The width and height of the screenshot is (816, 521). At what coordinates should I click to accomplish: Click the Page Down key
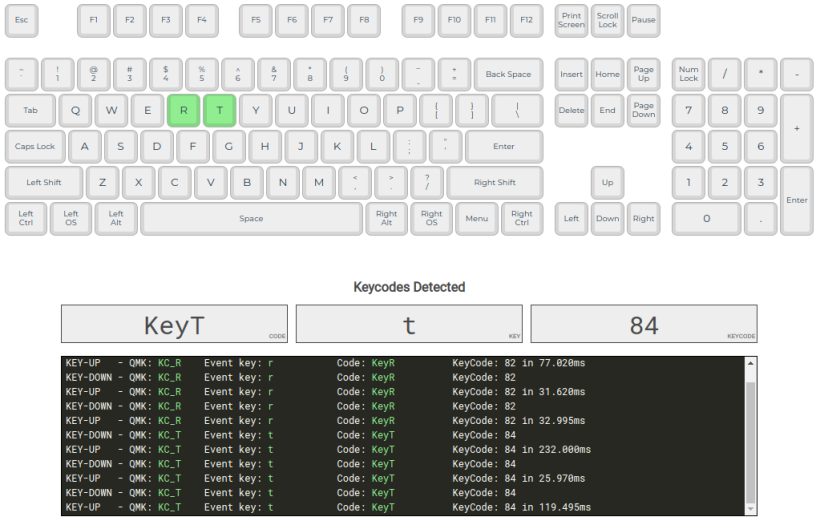click(x=643, y=110)
